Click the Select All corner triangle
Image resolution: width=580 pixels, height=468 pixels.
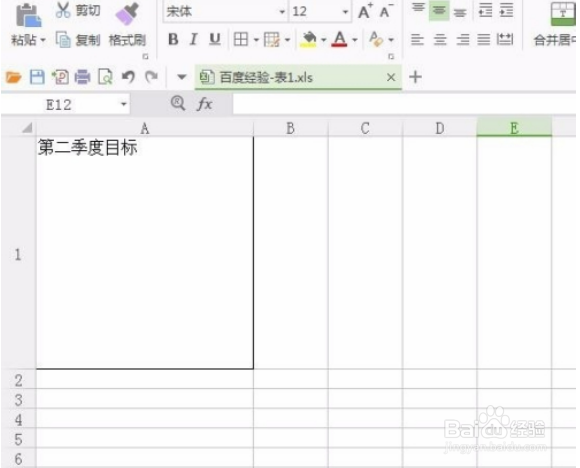[x=27, y=128]
